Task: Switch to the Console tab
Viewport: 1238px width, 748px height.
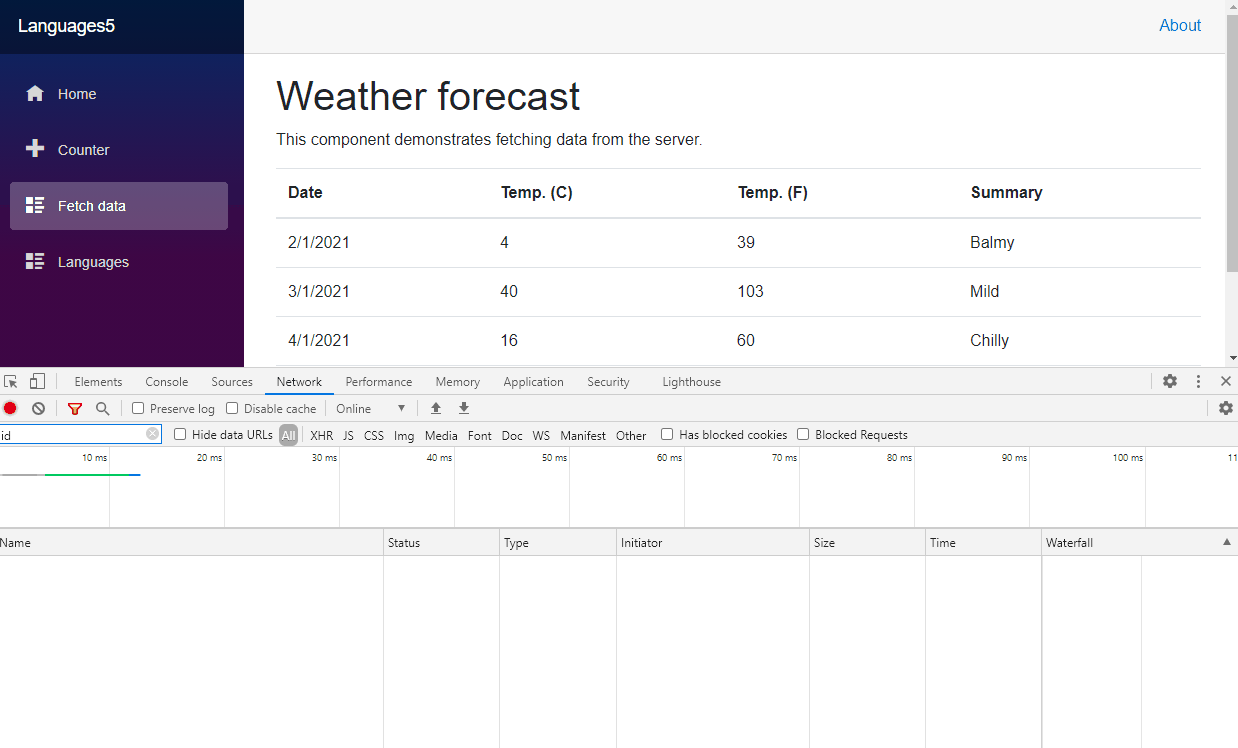Action: (x=166, y=381)
